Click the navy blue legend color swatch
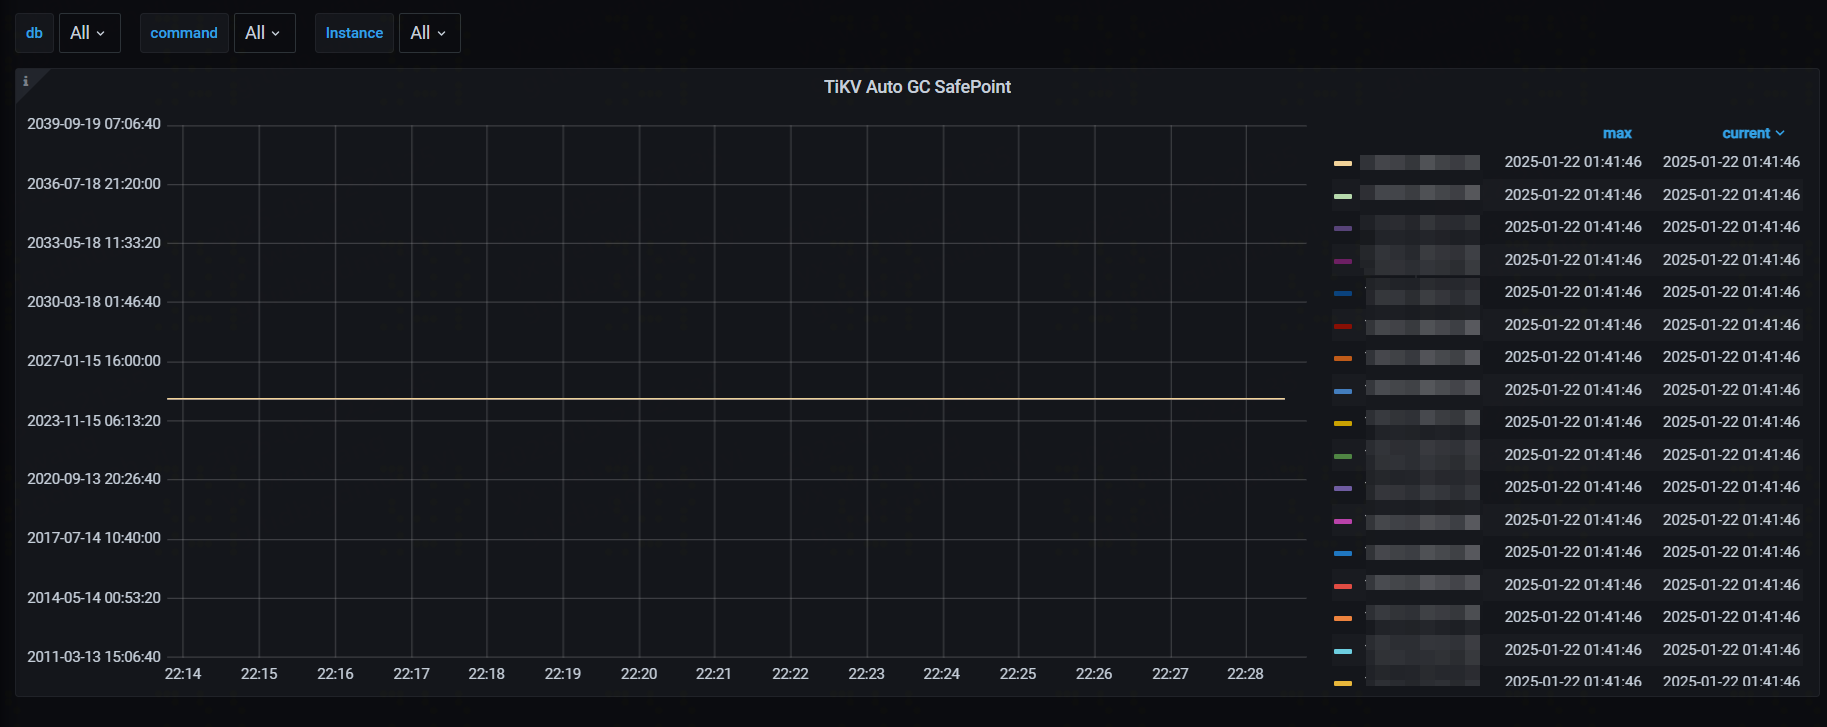 (1343, 293)
